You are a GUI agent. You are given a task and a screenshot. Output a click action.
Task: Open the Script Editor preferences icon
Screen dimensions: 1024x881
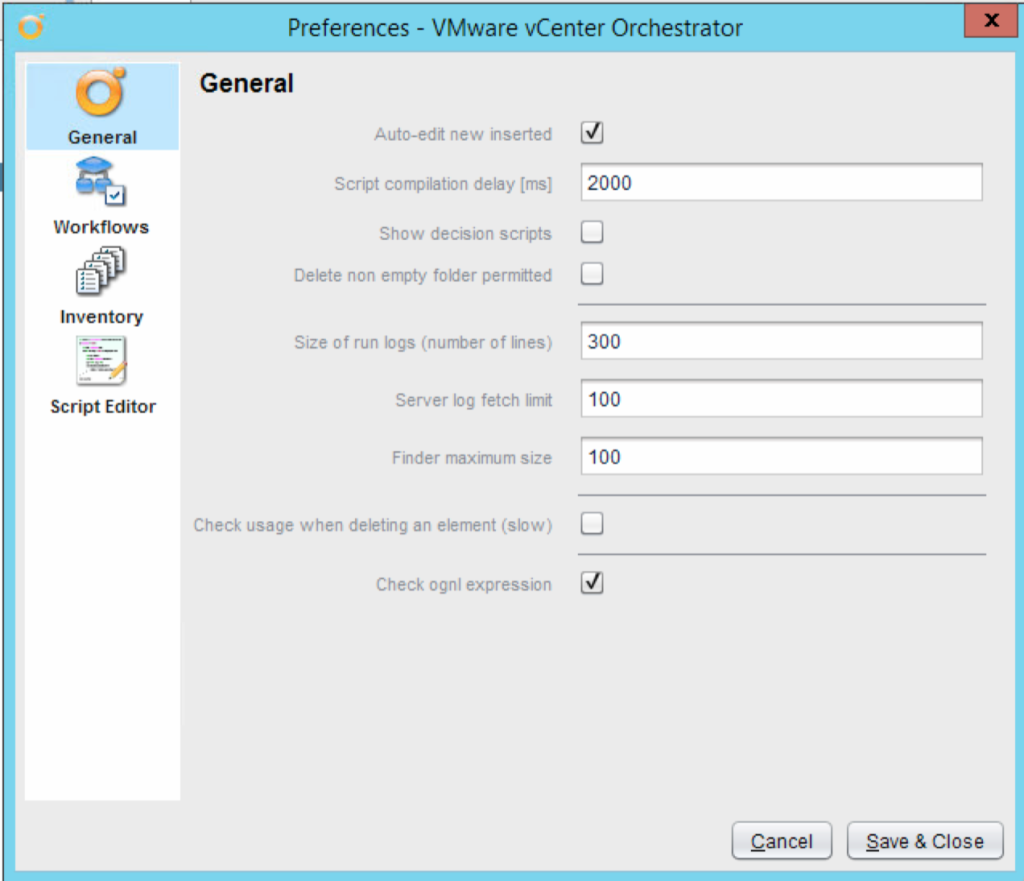(101, 360)
